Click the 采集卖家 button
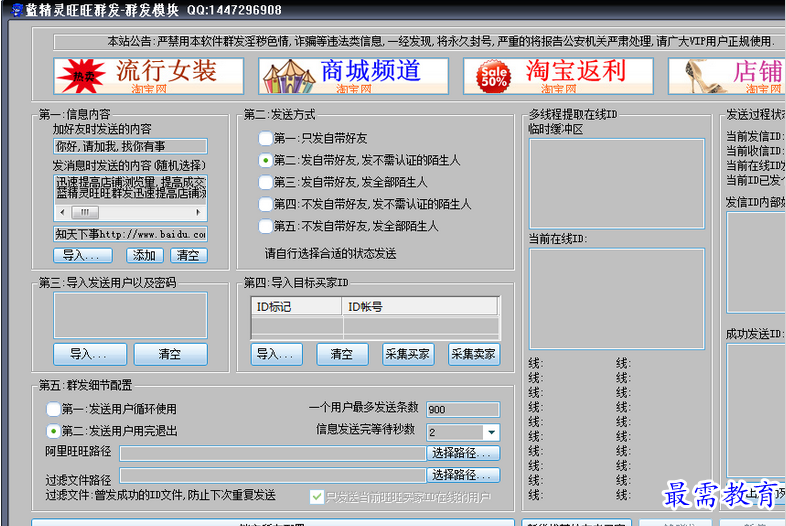The image size is (786, 526). pos(474,354)
